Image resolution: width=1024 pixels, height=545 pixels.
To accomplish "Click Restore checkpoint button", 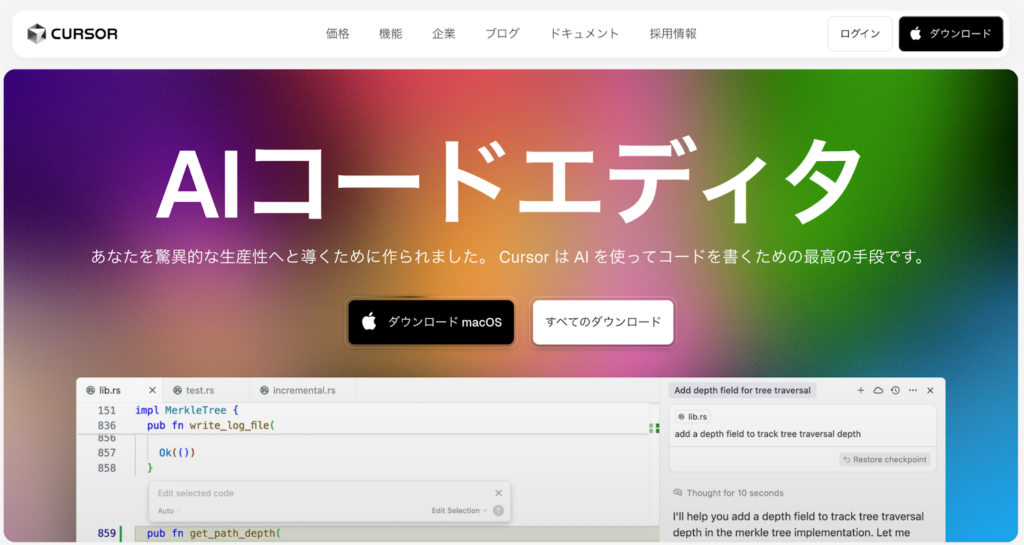I will 885,459.
